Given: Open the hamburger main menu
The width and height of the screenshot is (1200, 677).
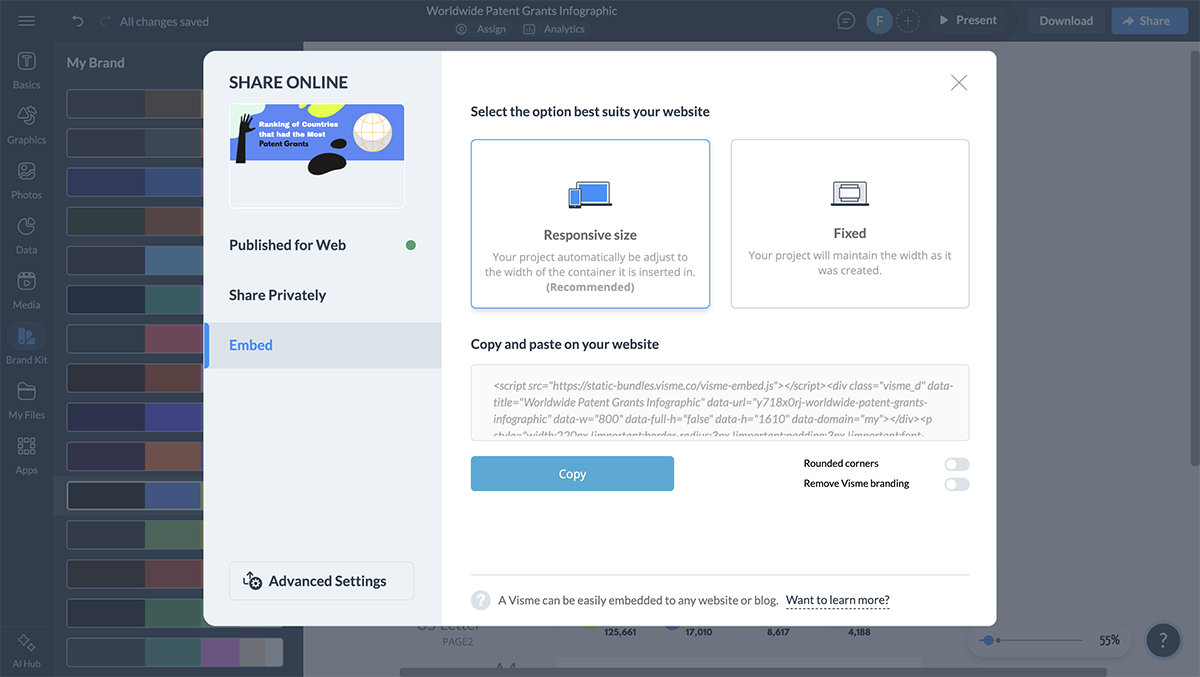Looking at the screenshot, I should click(x=27, y=21).
